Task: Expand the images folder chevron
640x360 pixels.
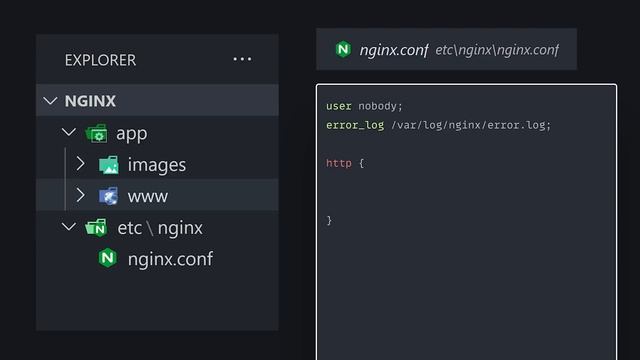Action: tap(80, 164)
